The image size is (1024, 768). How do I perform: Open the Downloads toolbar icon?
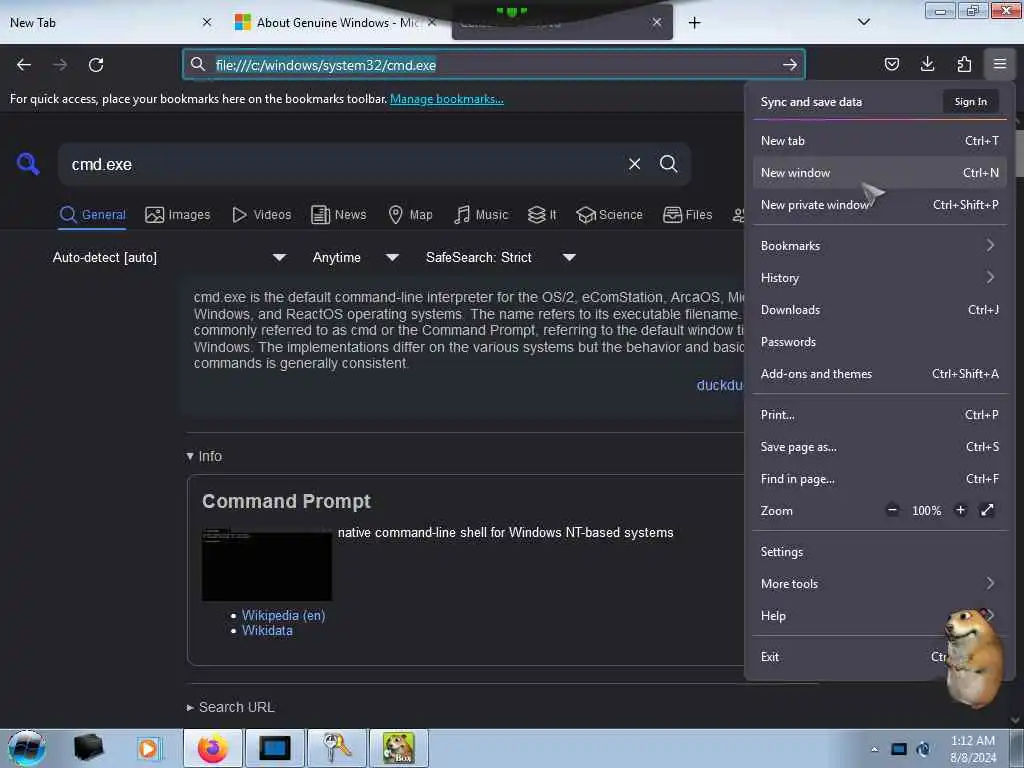point(927,64)
